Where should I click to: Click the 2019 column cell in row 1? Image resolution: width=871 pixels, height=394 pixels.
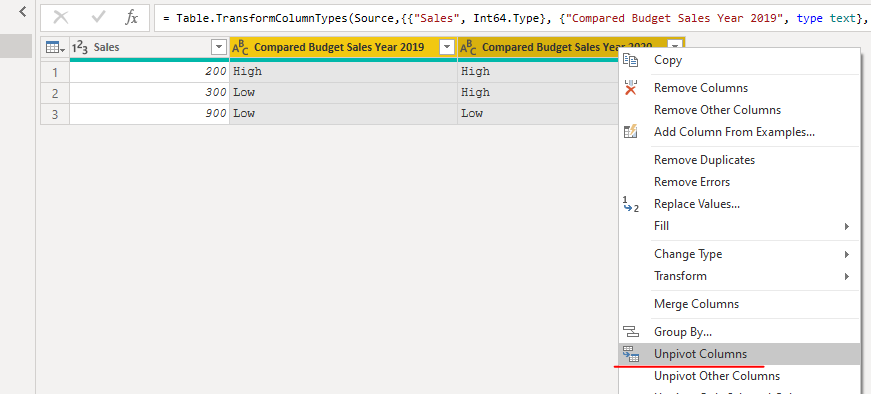pyautogui.click(x=343, y=72)
